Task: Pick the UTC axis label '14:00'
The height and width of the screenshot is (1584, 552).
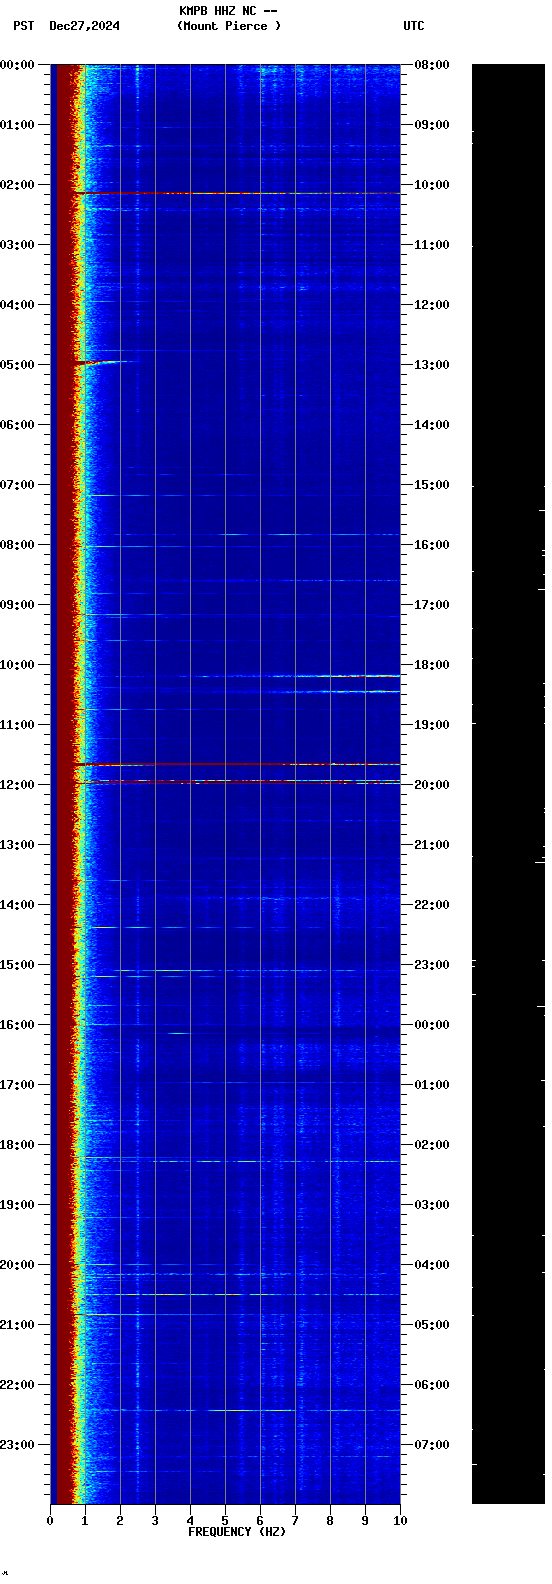Action: click(432, 425)
